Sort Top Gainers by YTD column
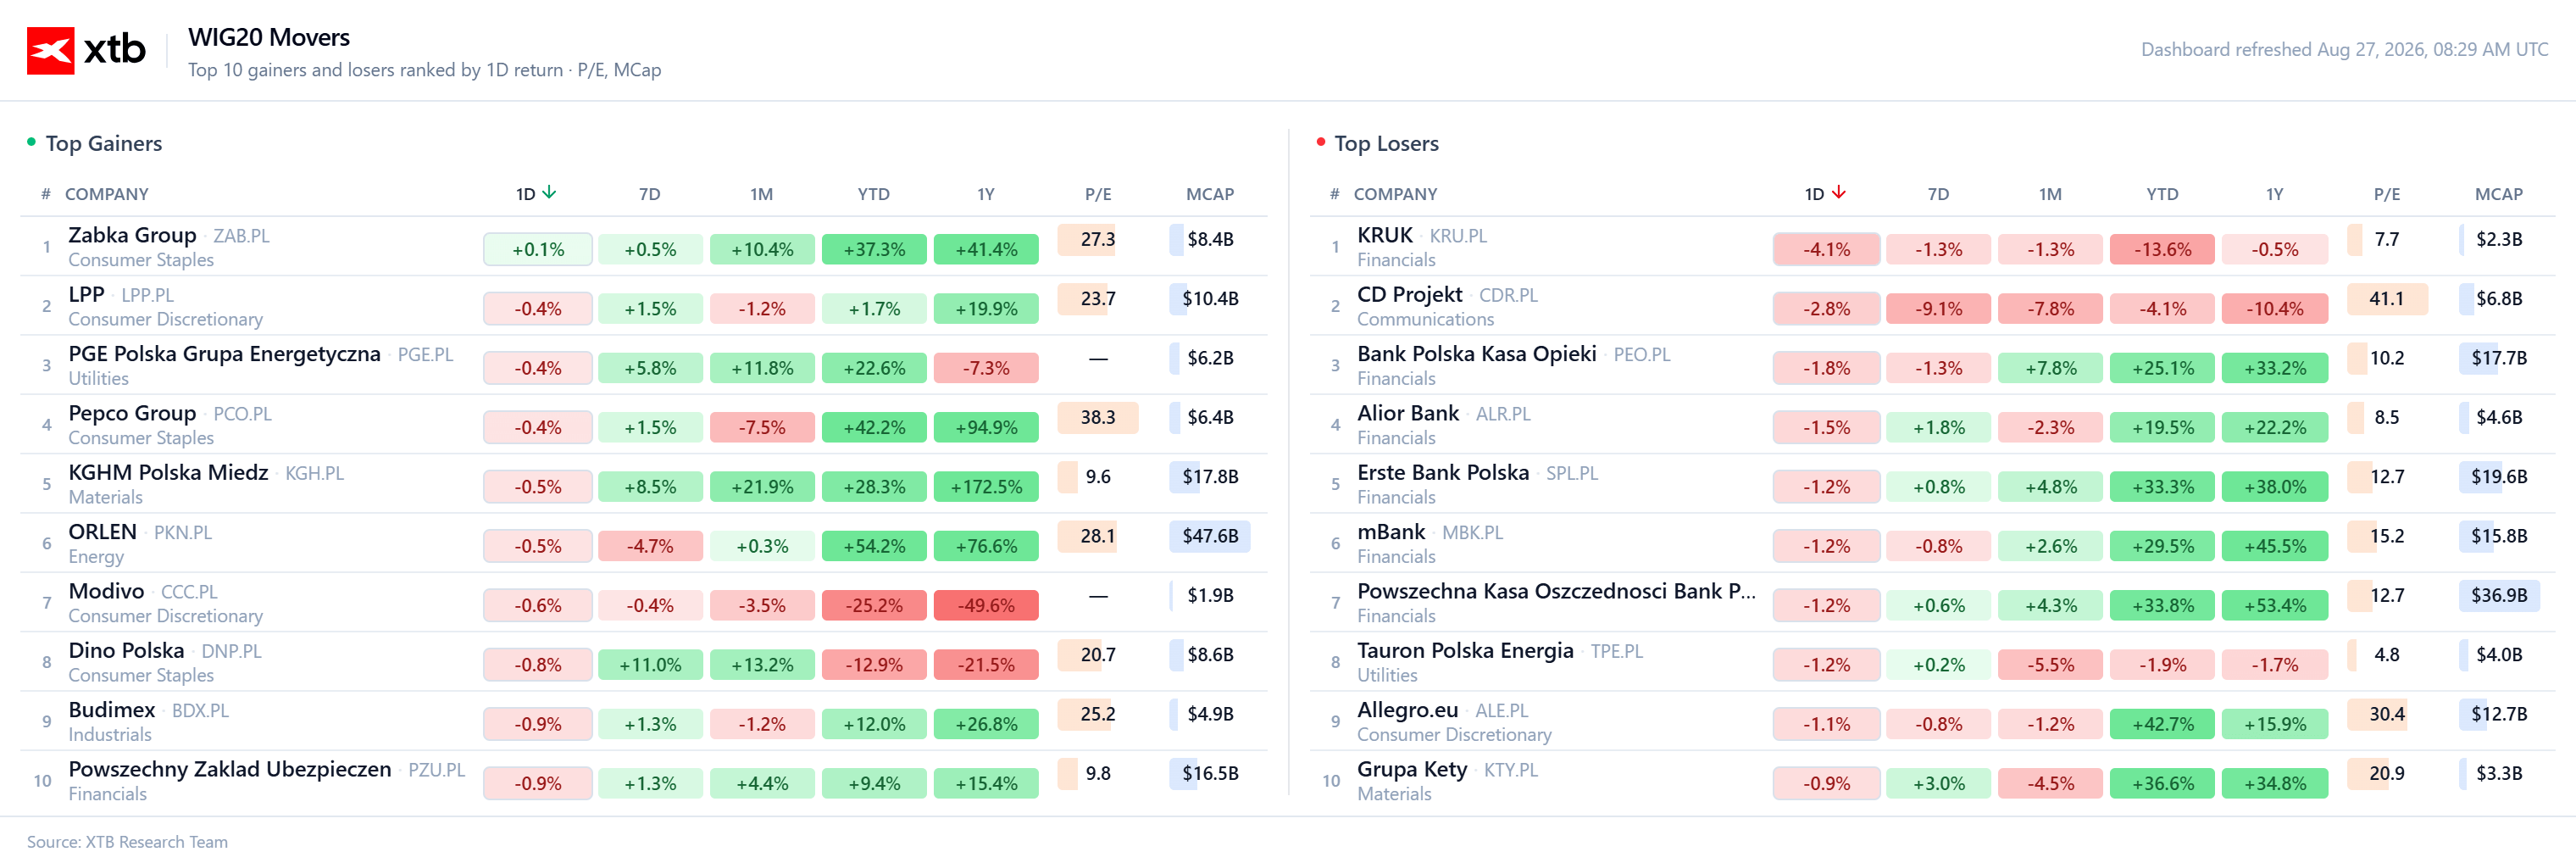The height and width of the screenshot is (863, 2576). (873, 194)
